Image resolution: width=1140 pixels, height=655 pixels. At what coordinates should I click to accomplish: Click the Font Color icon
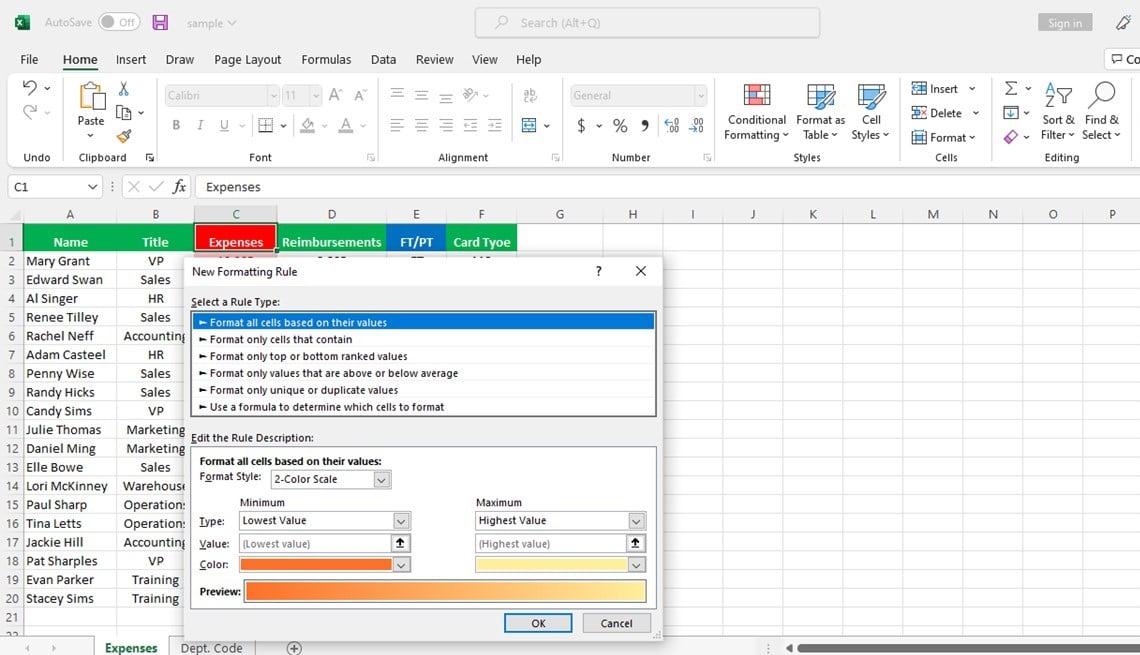pyautogui.click(x=345, y=125)
